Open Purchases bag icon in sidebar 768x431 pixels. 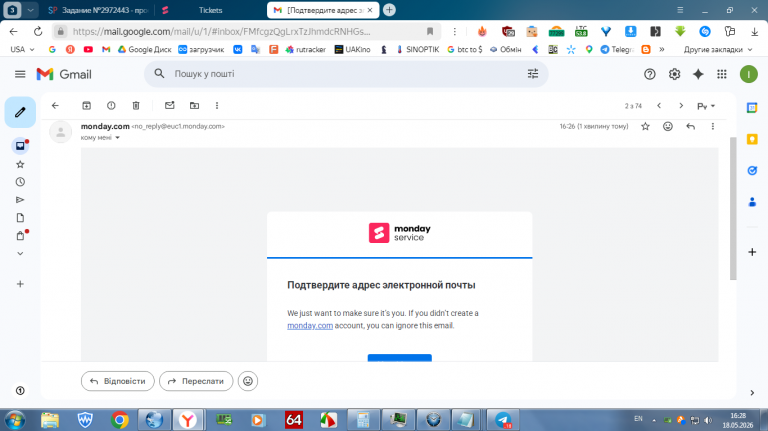point(20,236)
